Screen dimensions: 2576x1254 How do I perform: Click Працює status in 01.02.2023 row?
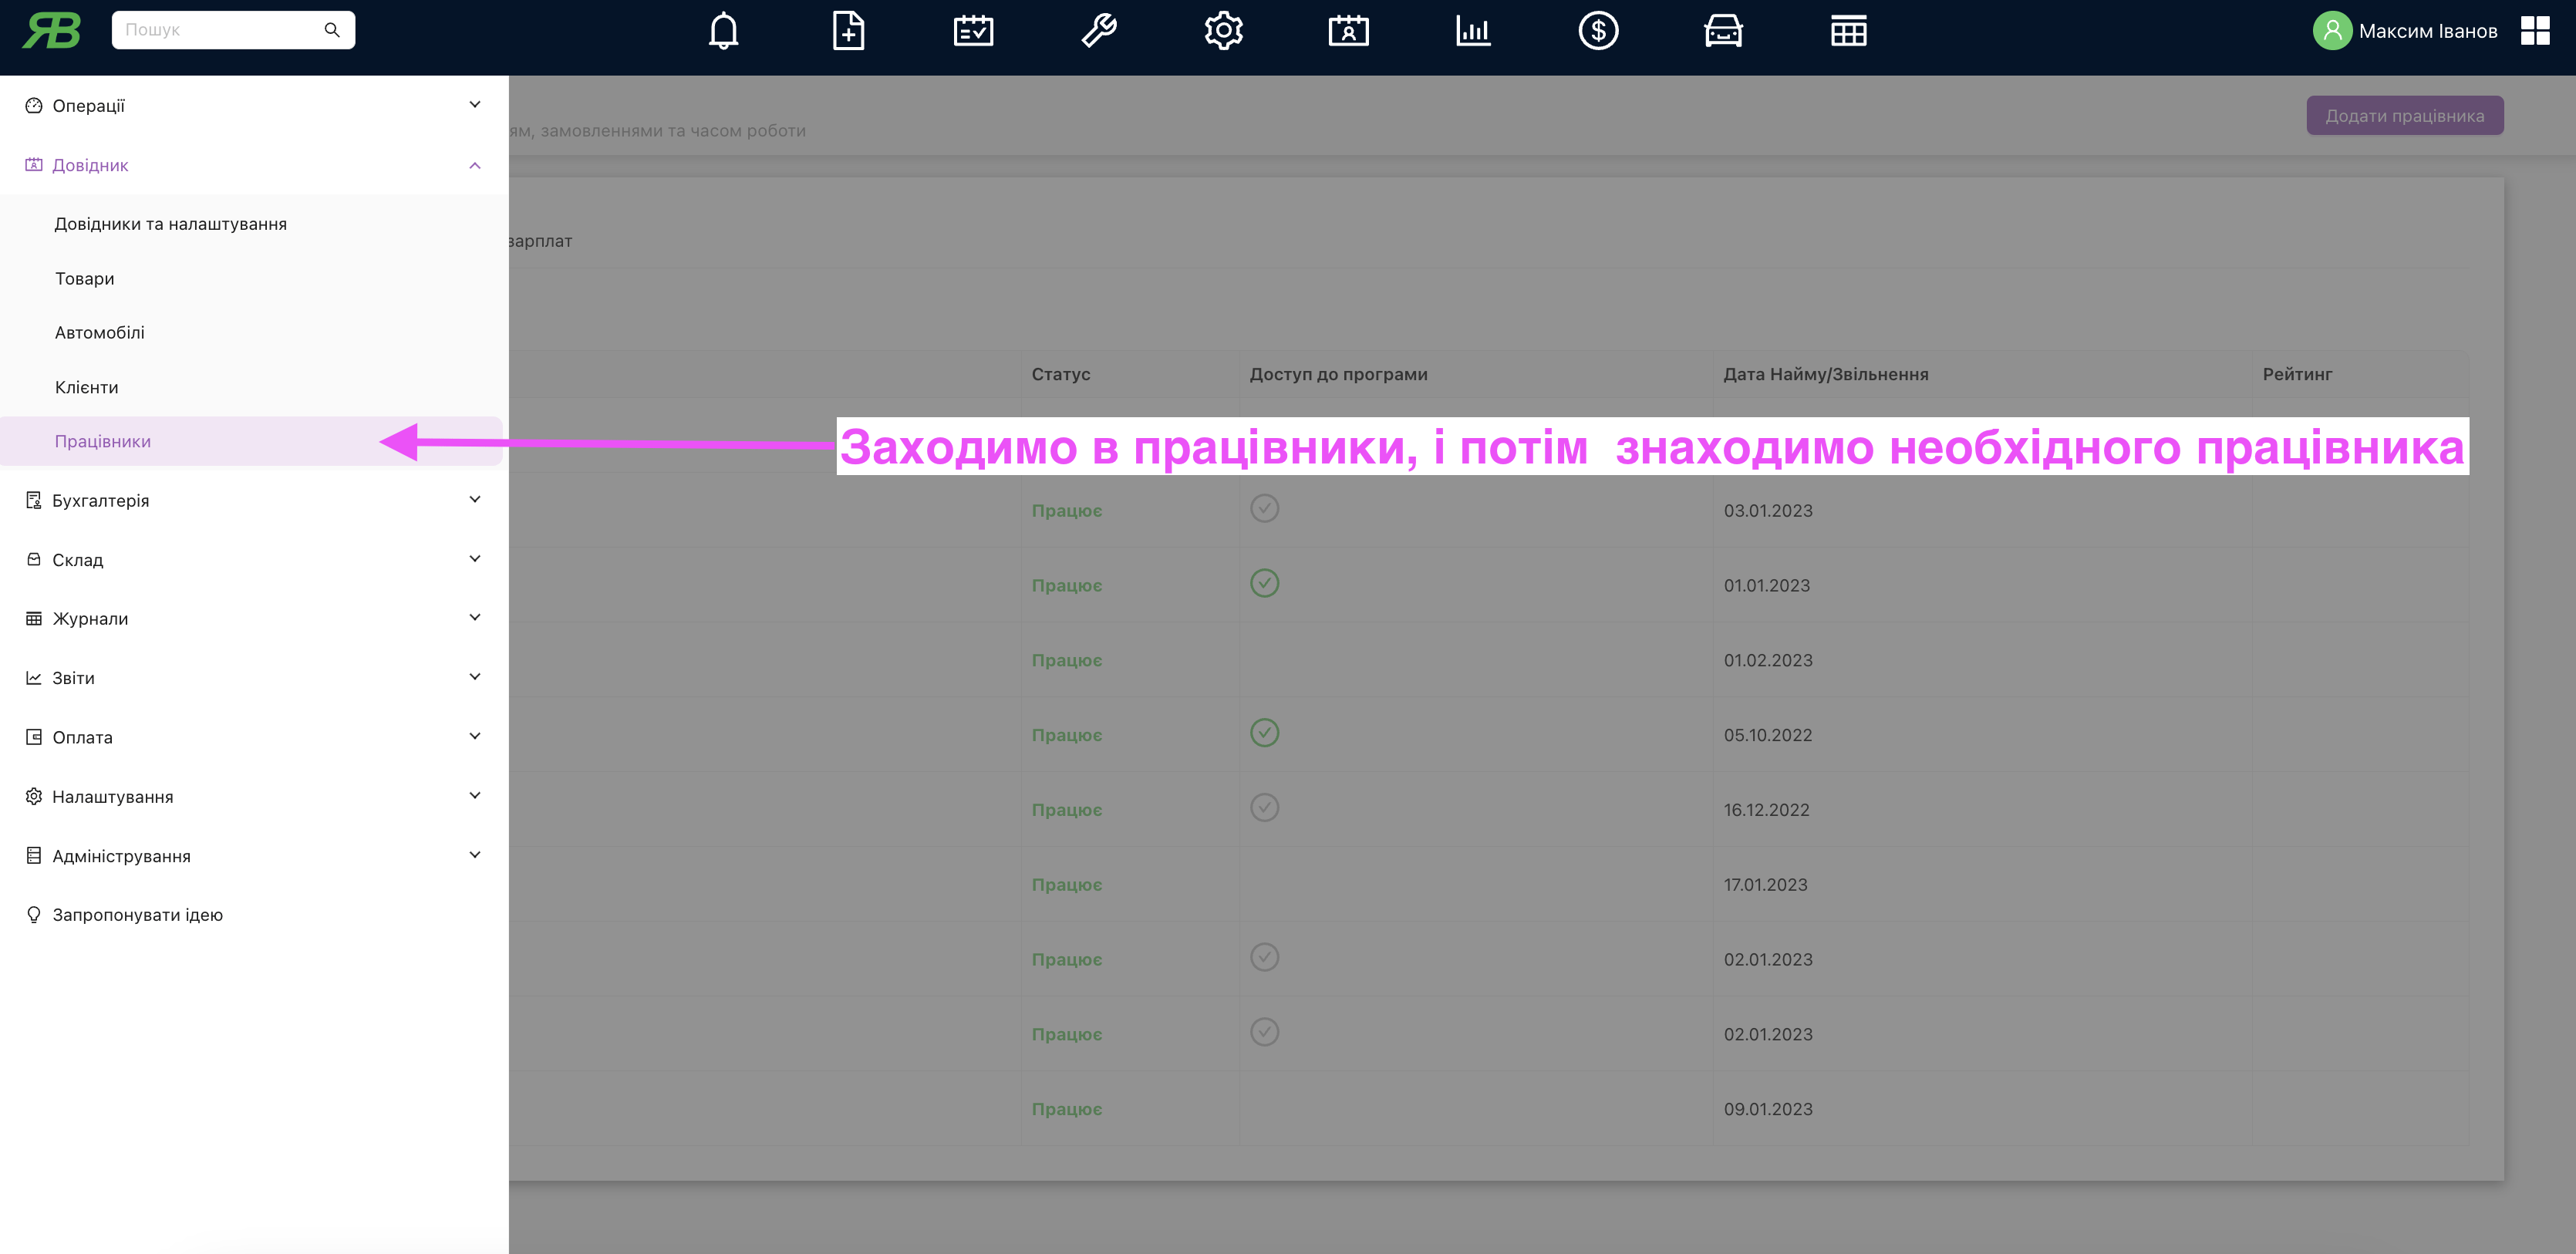pyautogui.click(x=1066, y=660)
